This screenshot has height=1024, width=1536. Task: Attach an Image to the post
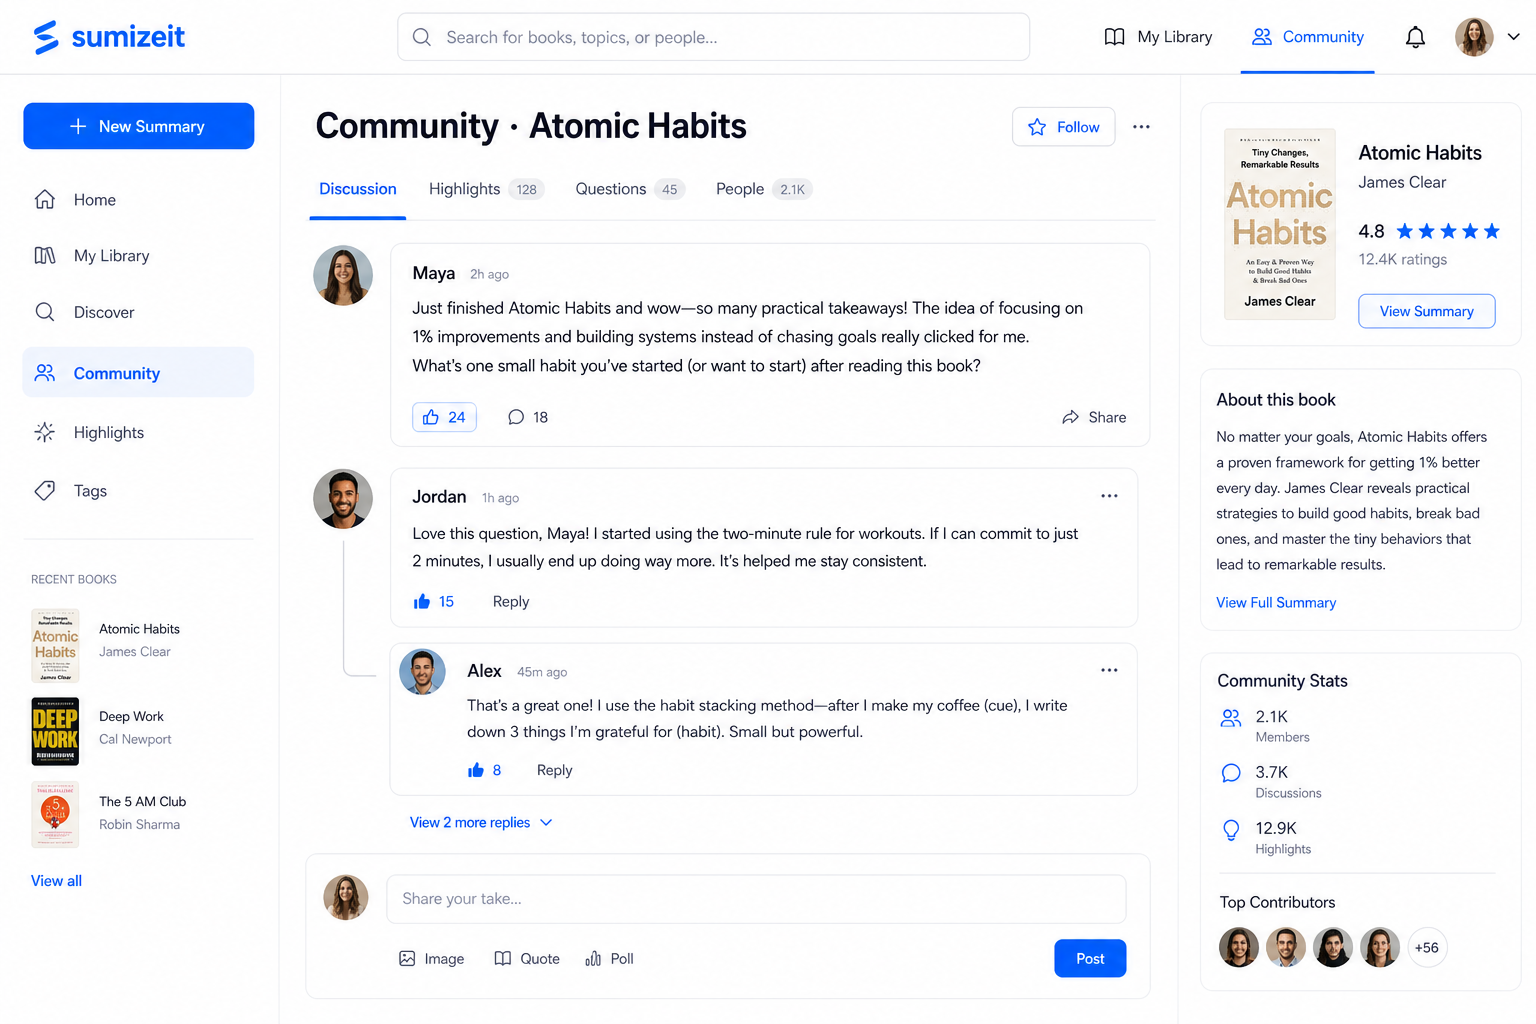click(x=431, y=958)
